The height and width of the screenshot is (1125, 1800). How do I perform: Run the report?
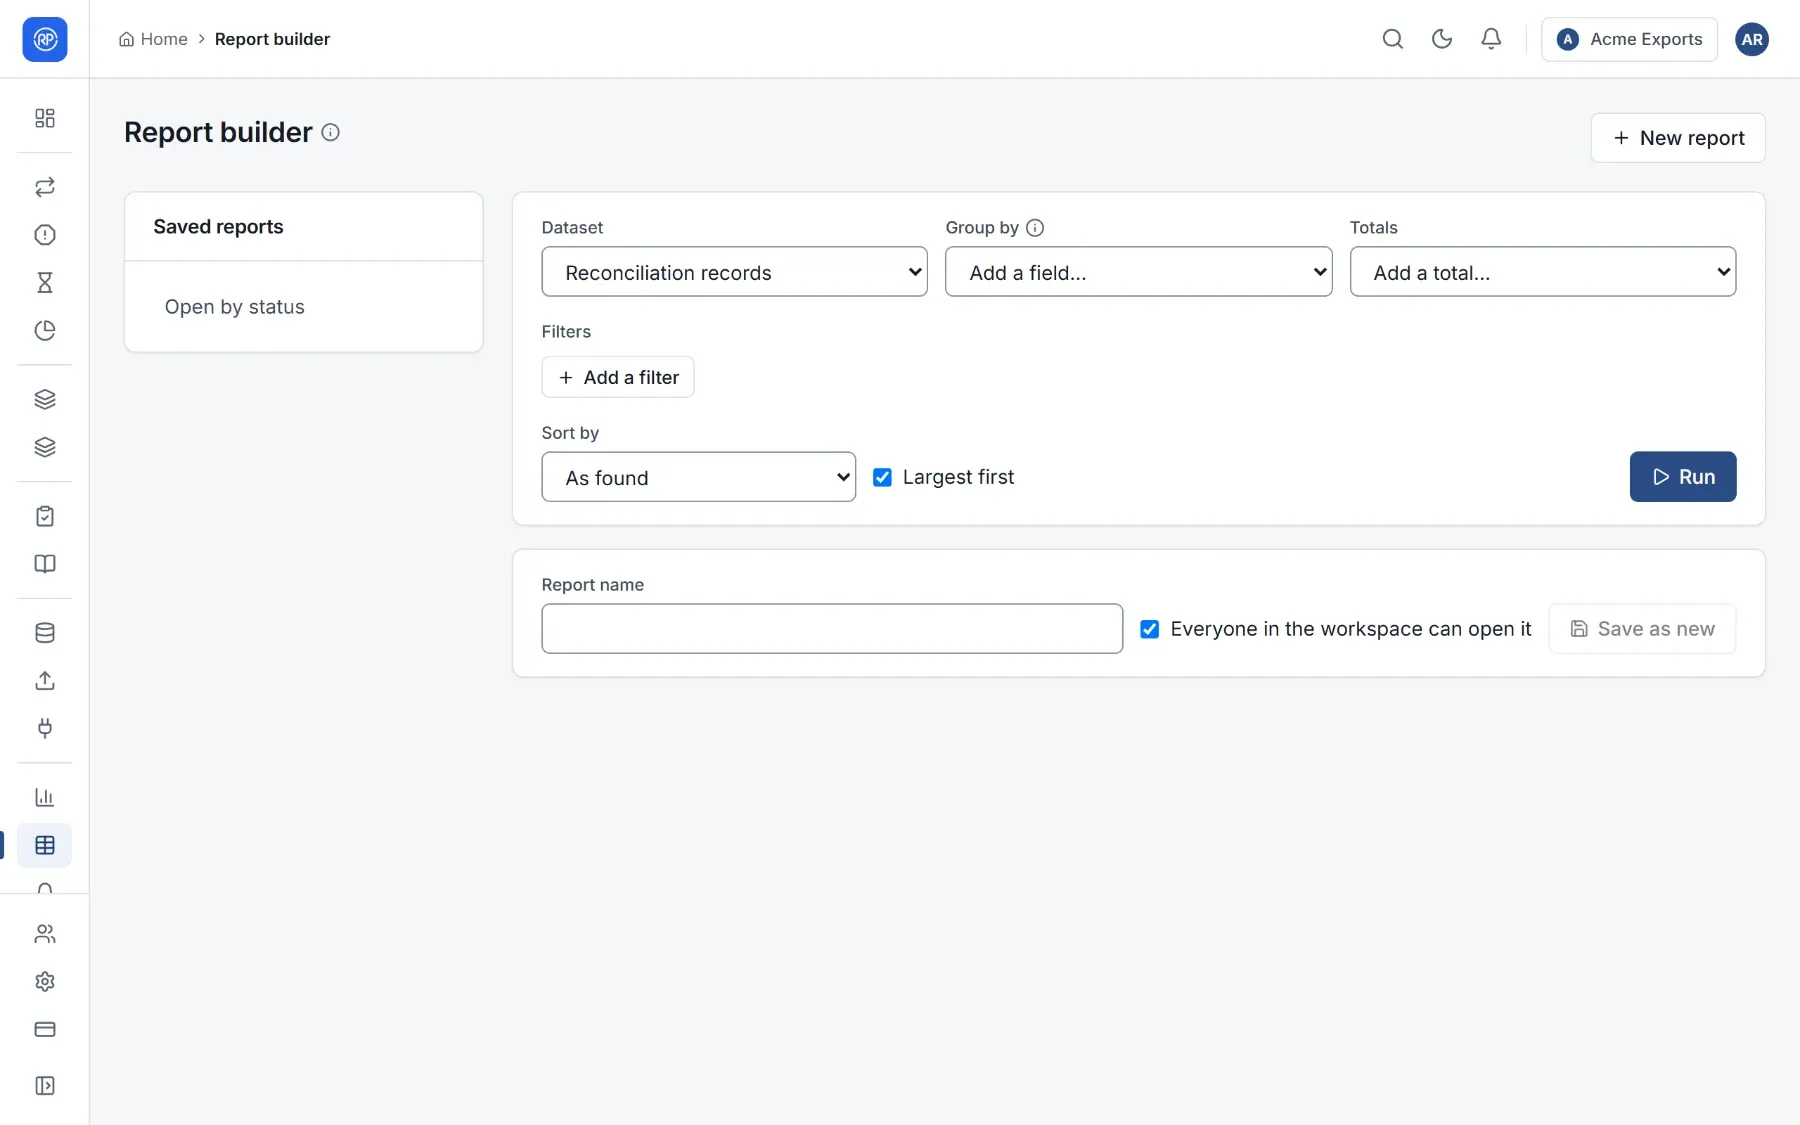(1682, 477)
